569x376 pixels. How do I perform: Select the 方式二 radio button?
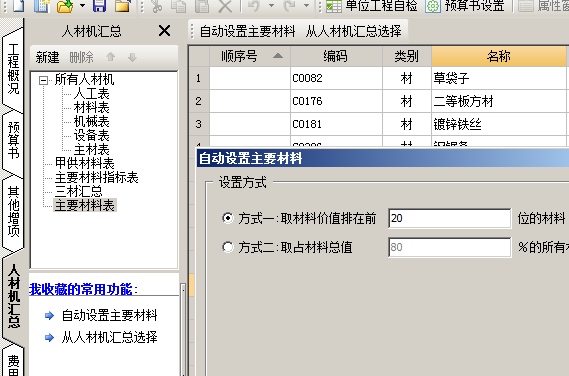pos(228,247)
